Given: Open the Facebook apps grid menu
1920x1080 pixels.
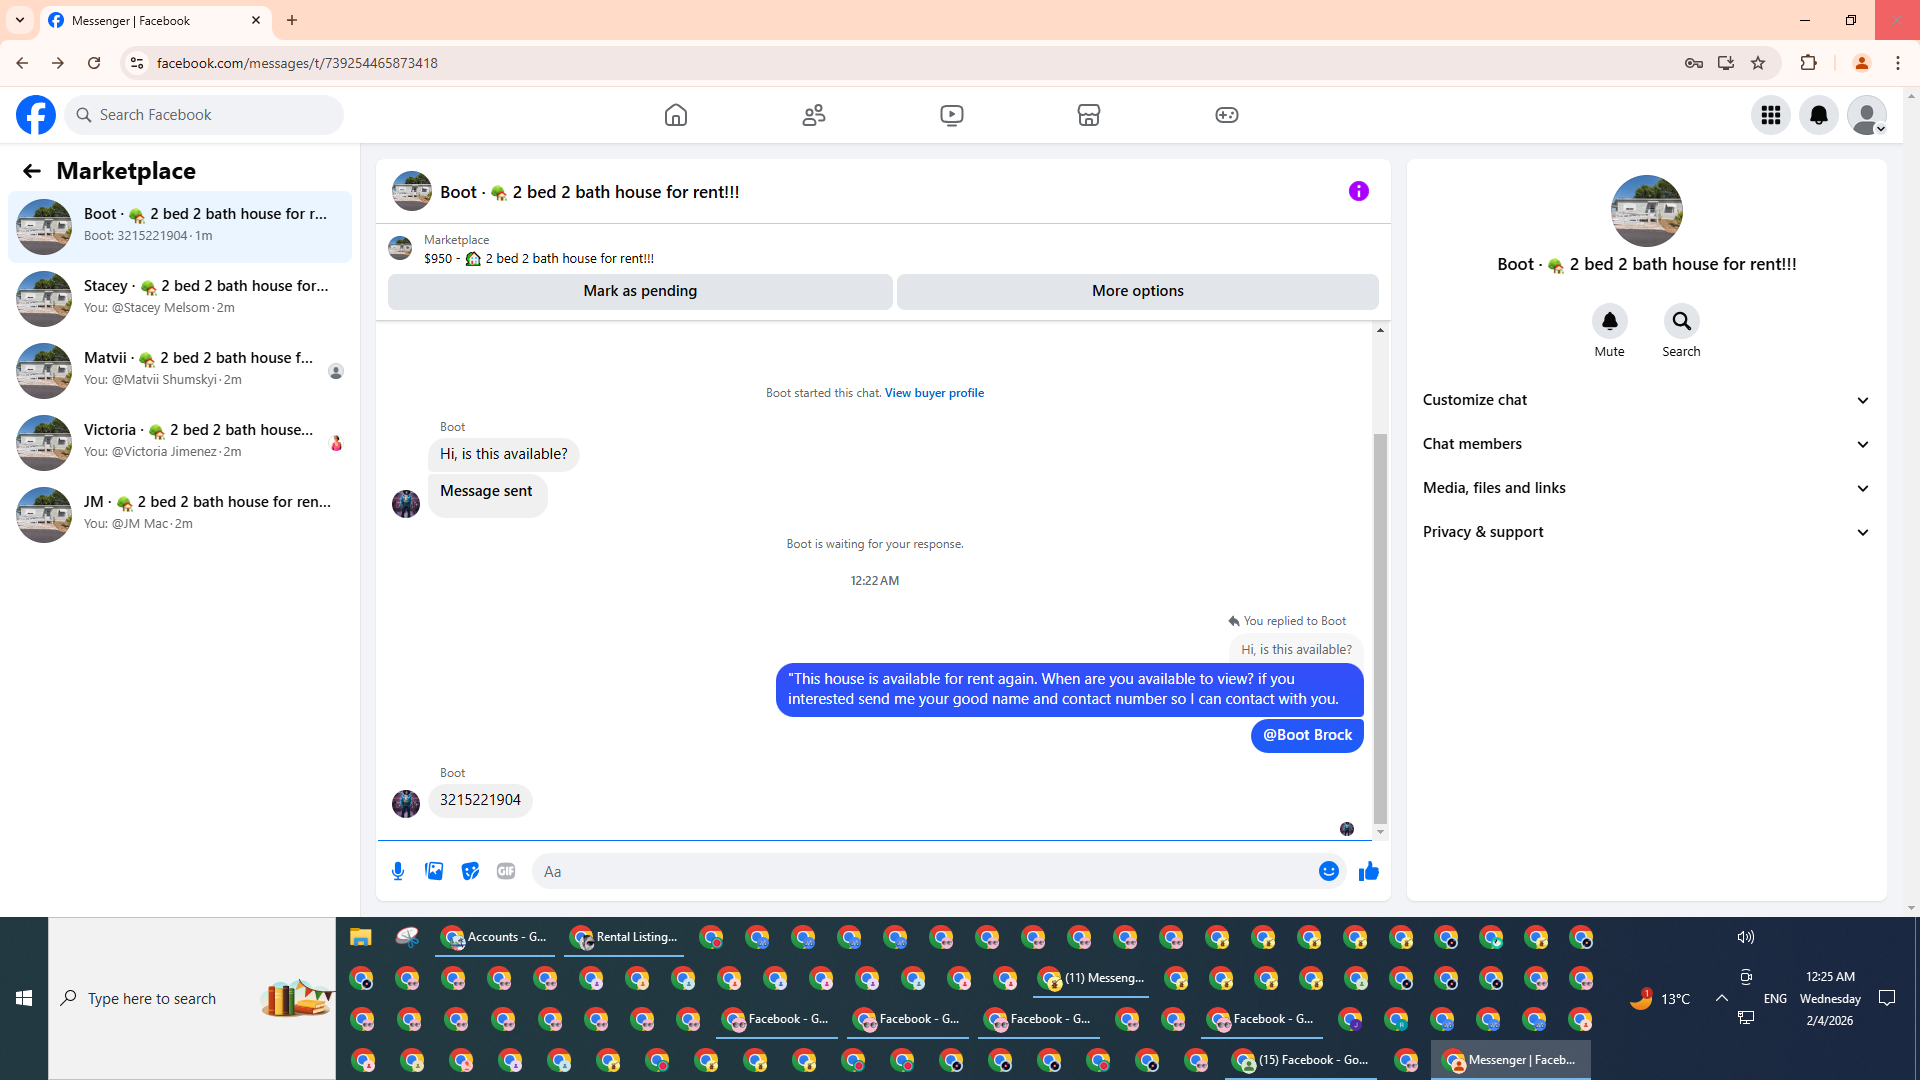Looking at the screenshot, I should [x=1771, y=115].
